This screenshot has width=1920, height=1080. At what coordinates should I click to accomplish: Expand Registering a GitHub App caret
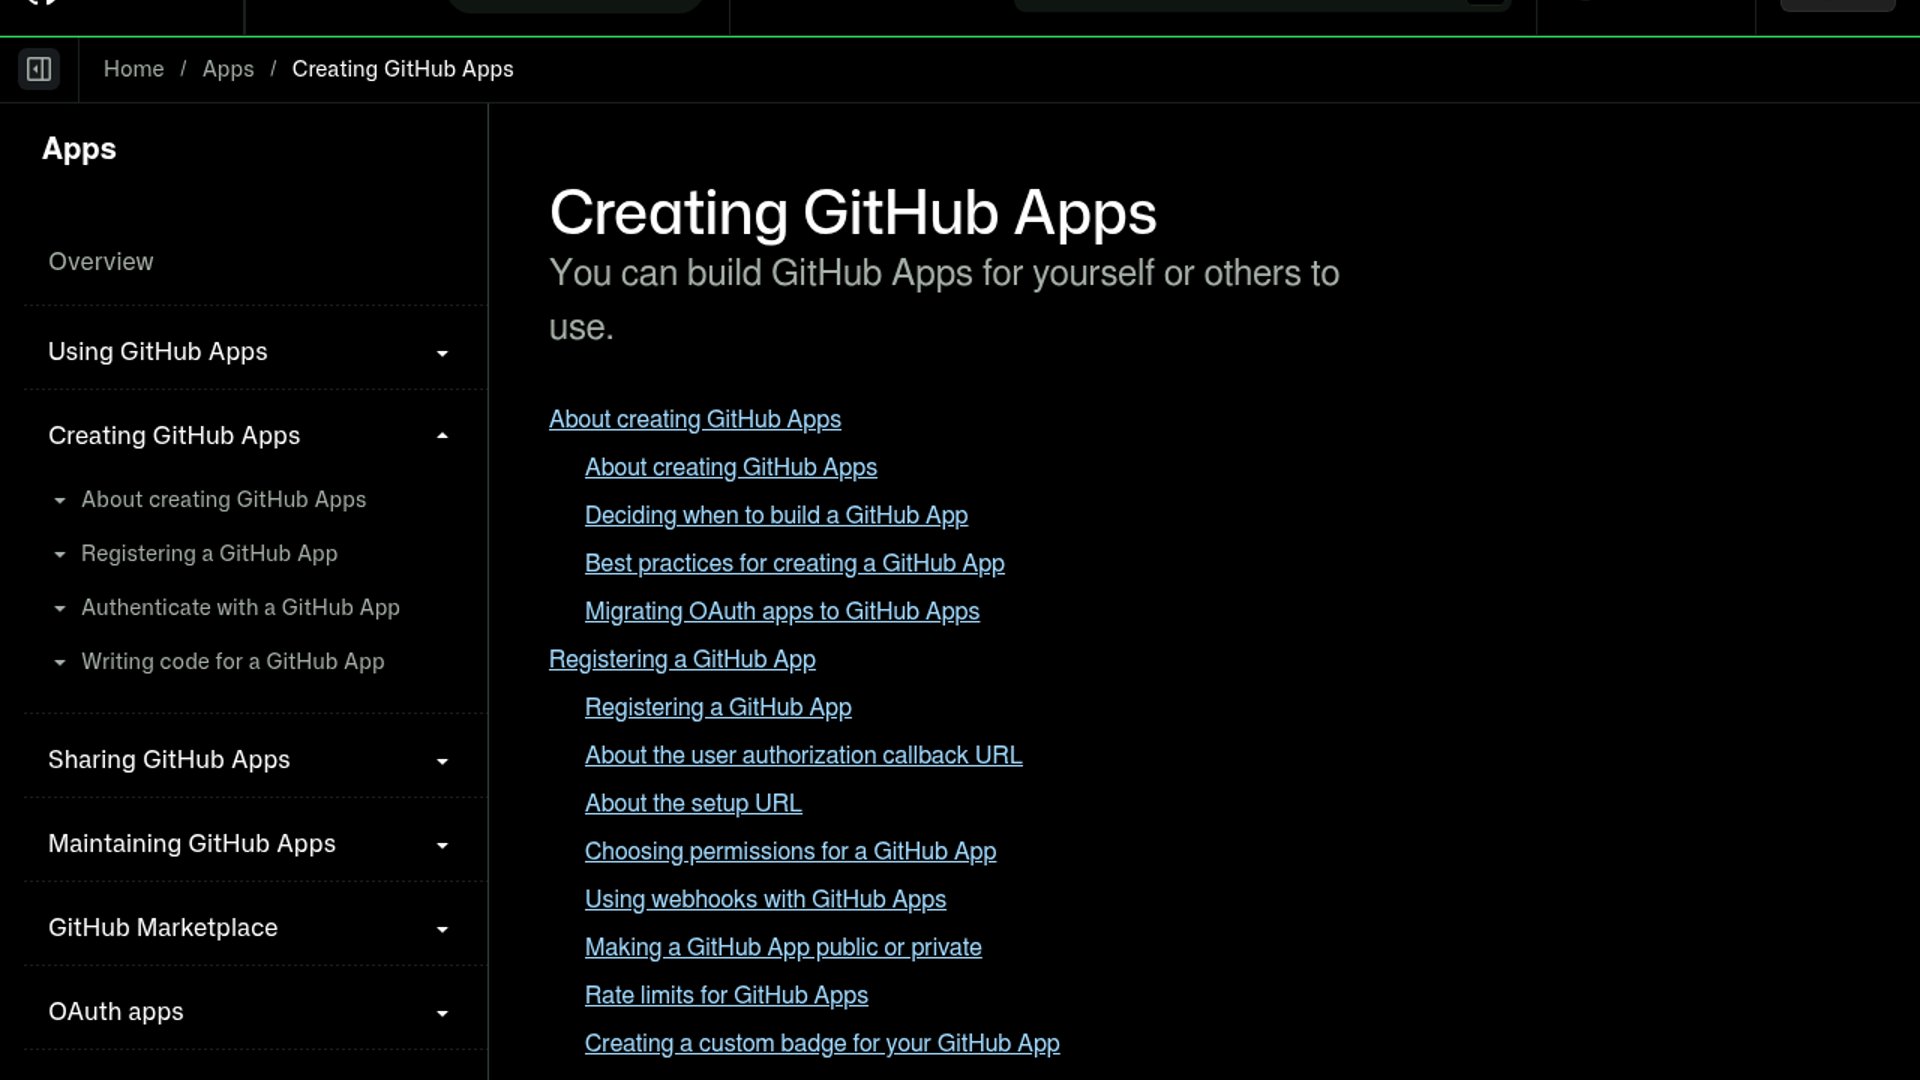(60, 554)
